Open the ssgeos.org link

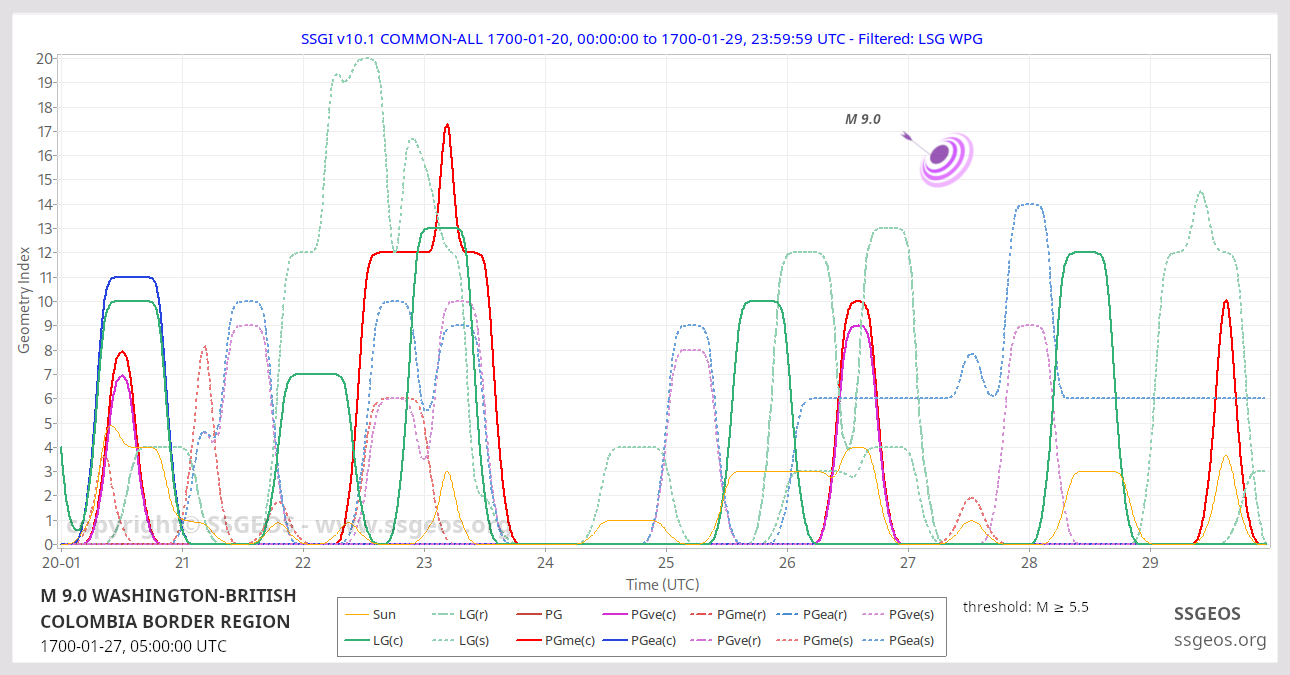[x=1220, y=640]
